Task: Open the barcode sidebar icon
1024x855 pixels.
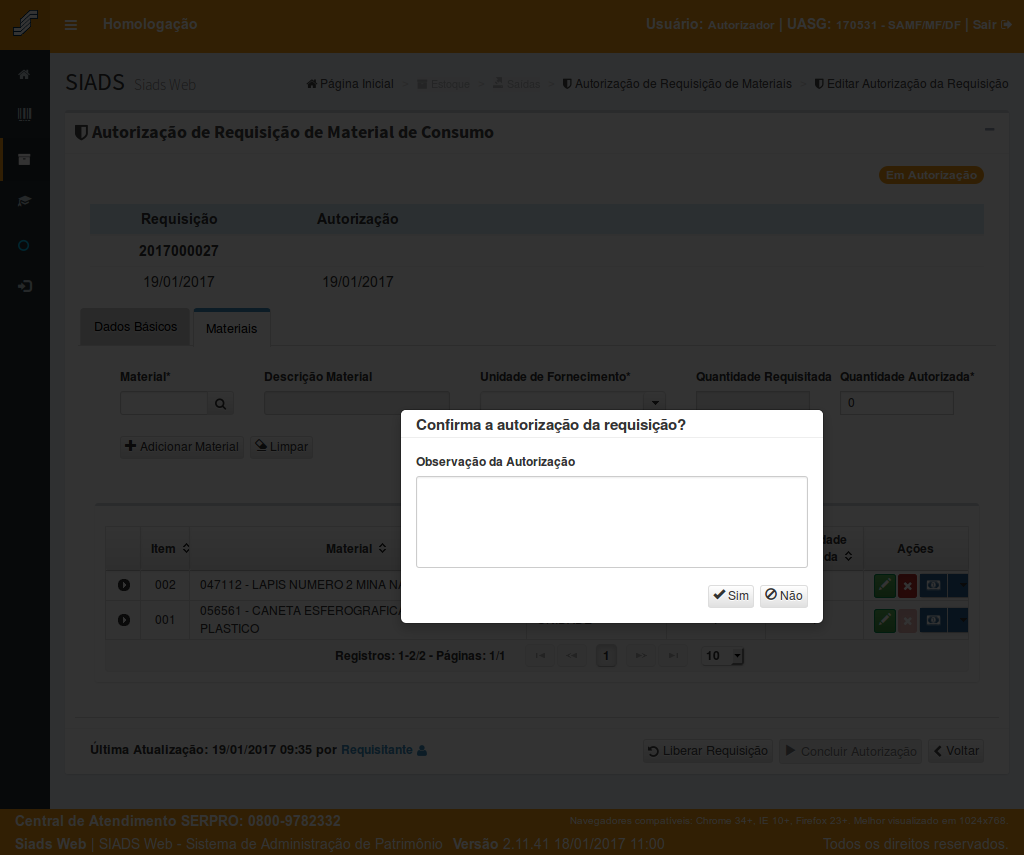Action: (x=24, y=115)
